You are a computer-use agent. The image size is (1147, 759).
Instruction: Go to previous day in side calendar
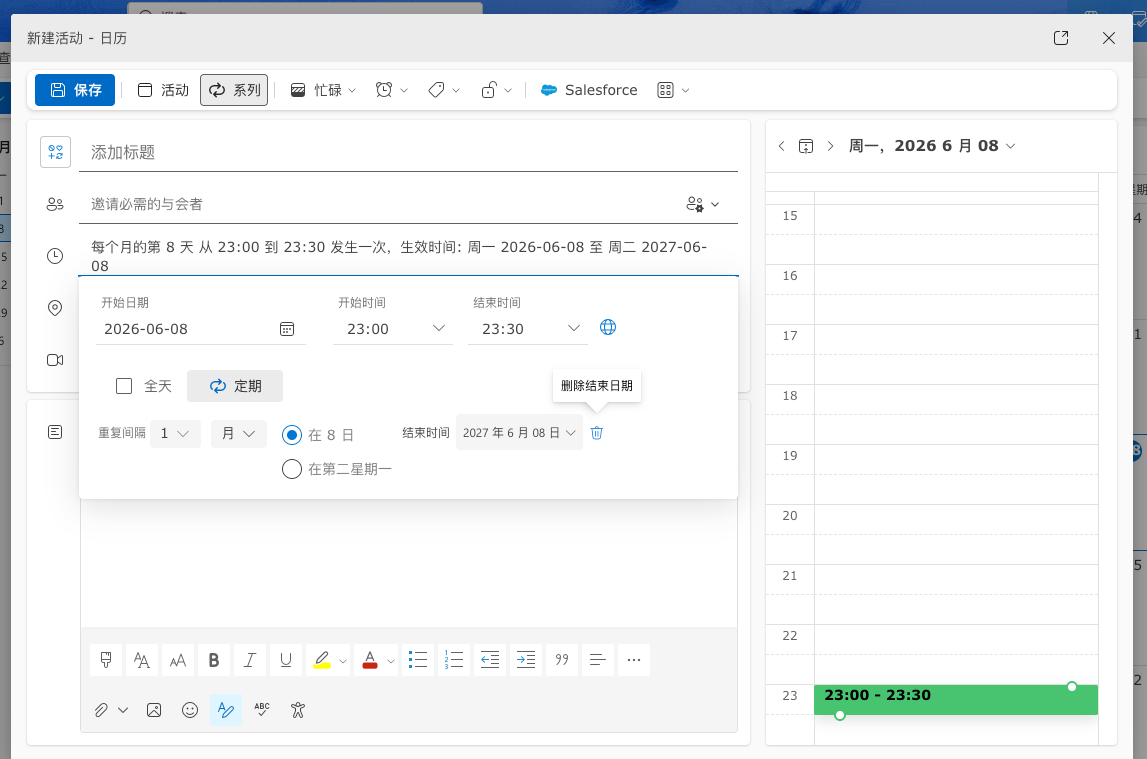click(x=781, y=146)
